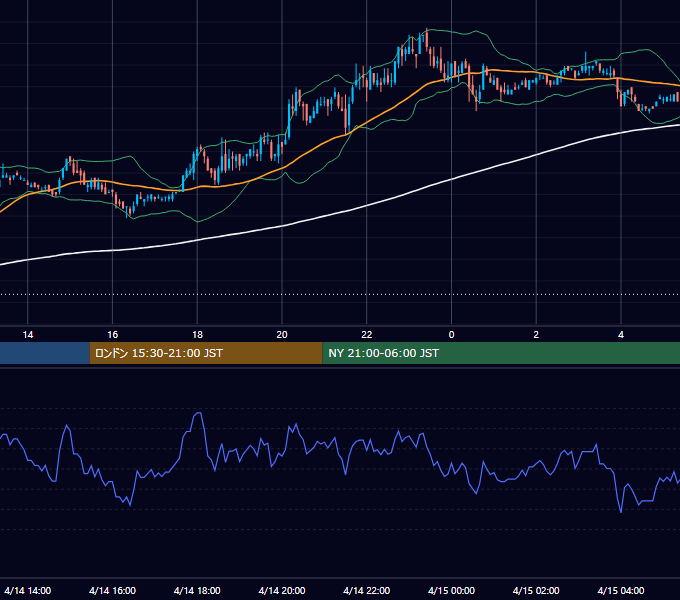The height and width of the screenshot is (600, 680).
Task: Click the 4/14 20:00 date label
Action: pyautogui.click(x=282, y=590)
